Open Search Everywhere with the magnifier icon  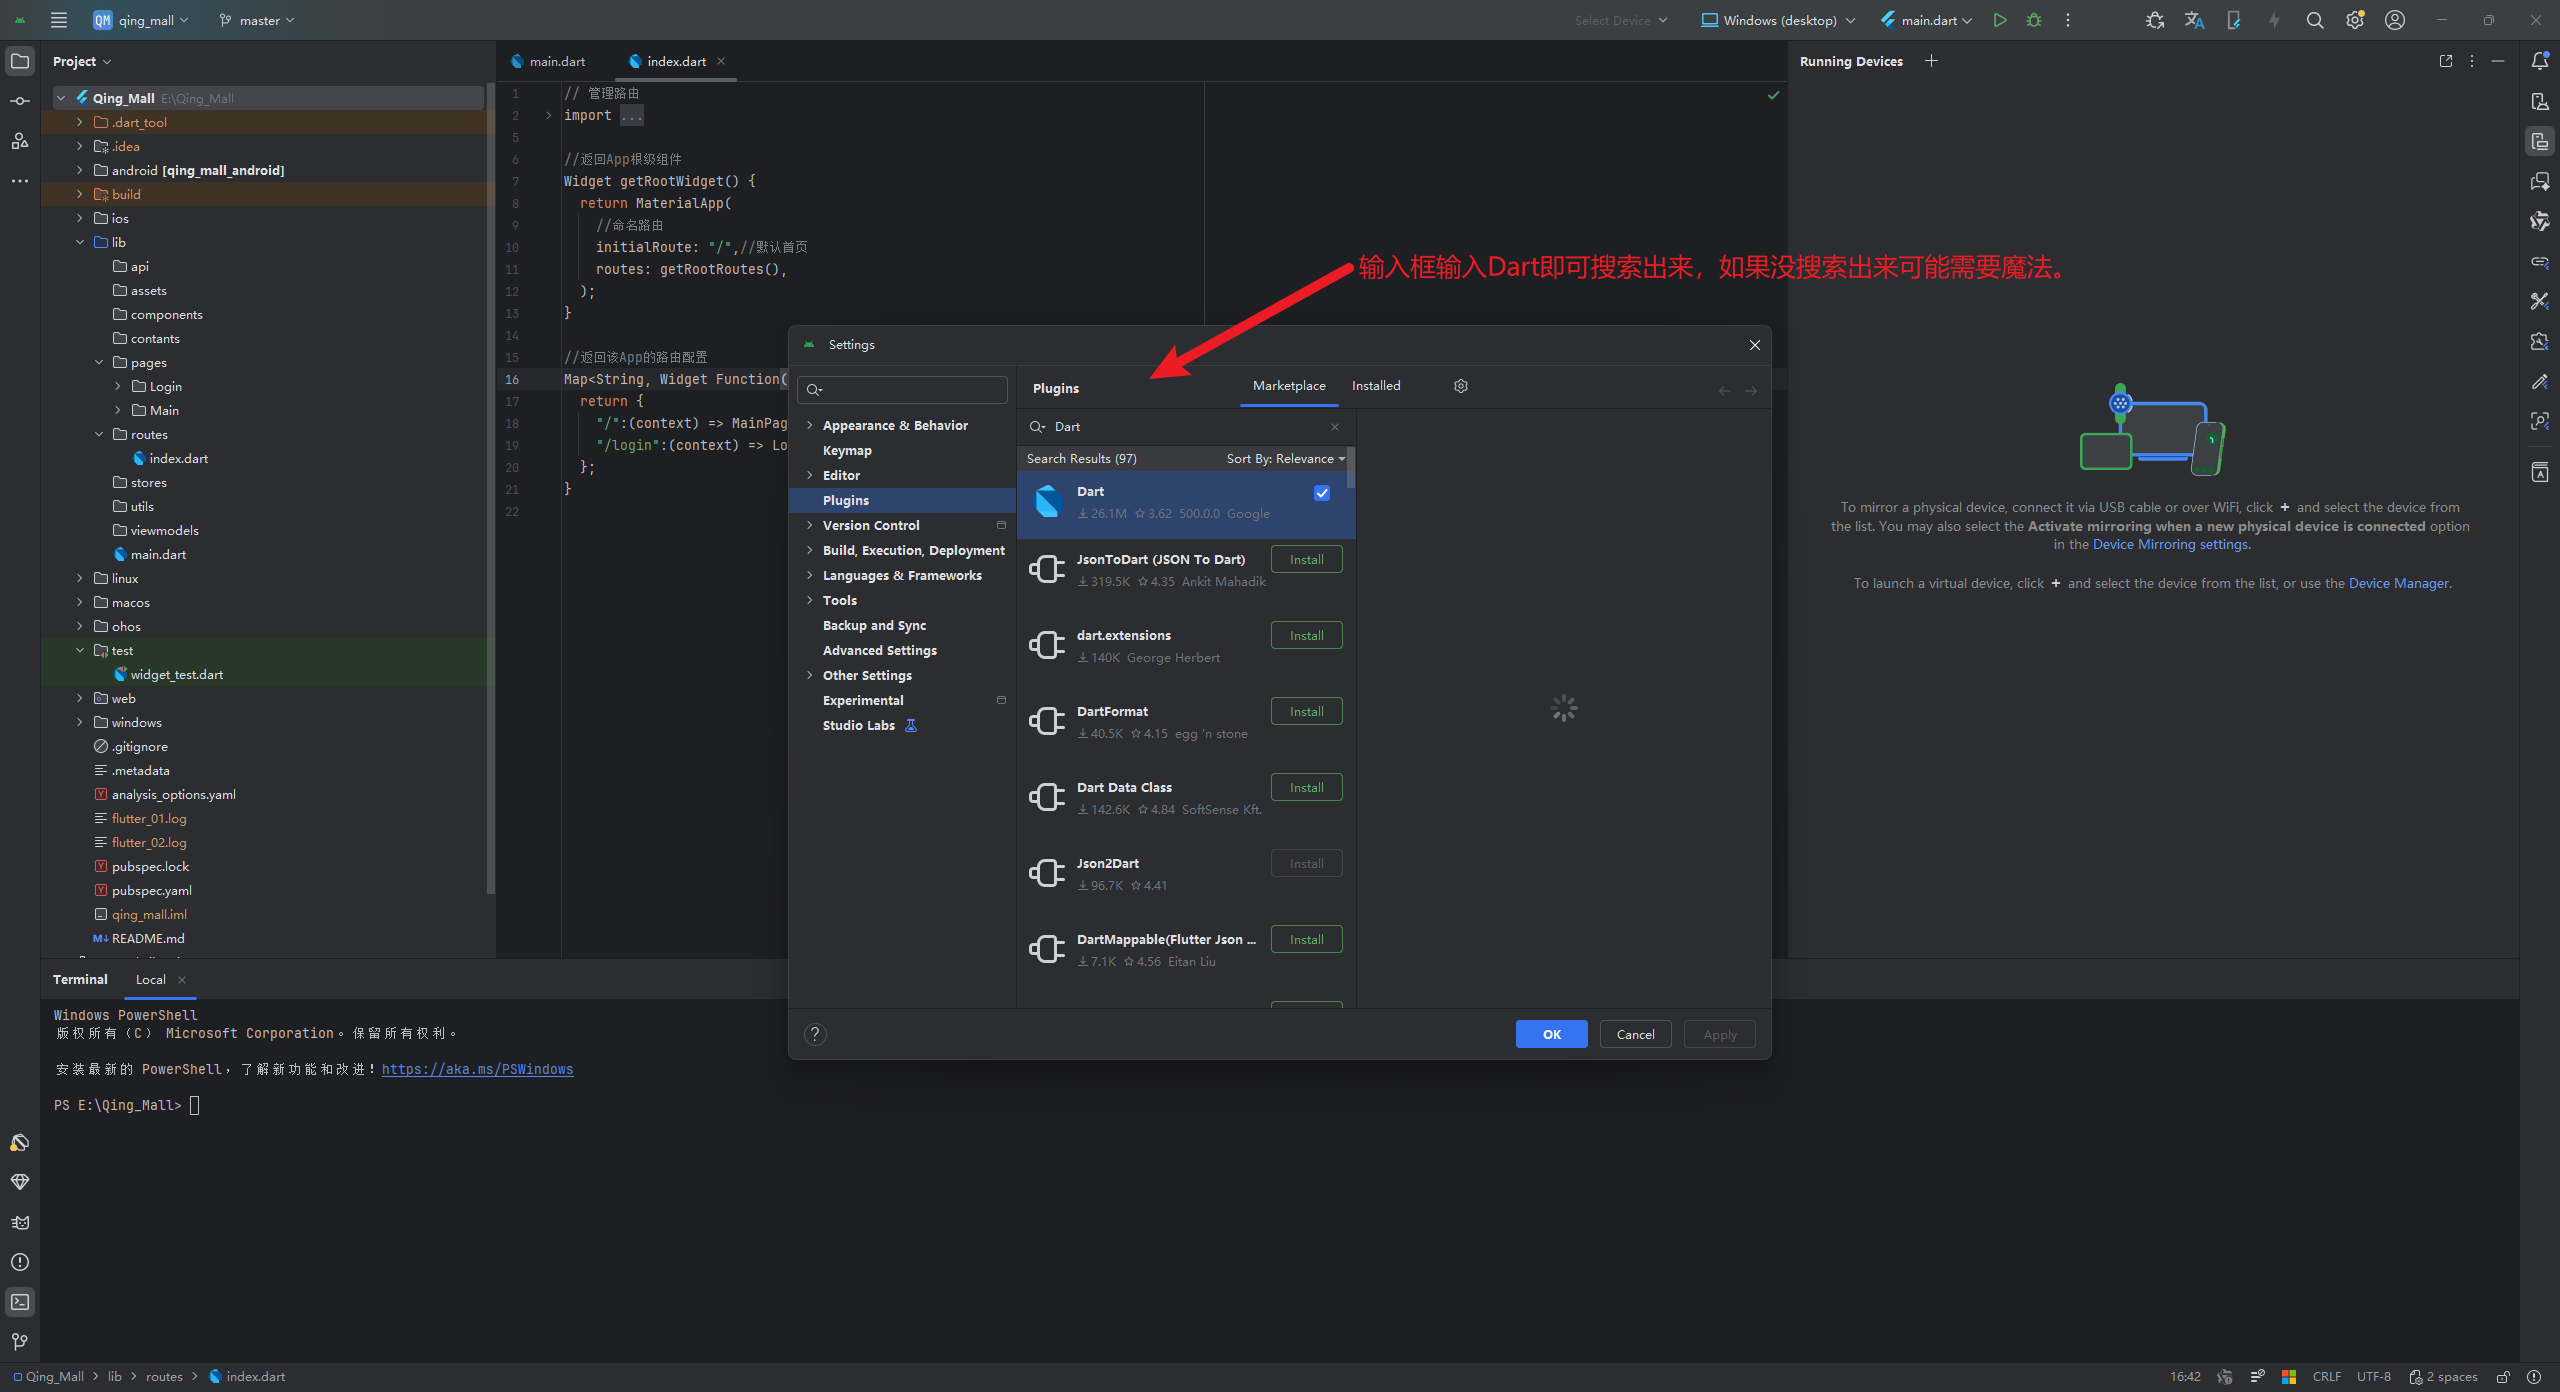click(2315, 20)
